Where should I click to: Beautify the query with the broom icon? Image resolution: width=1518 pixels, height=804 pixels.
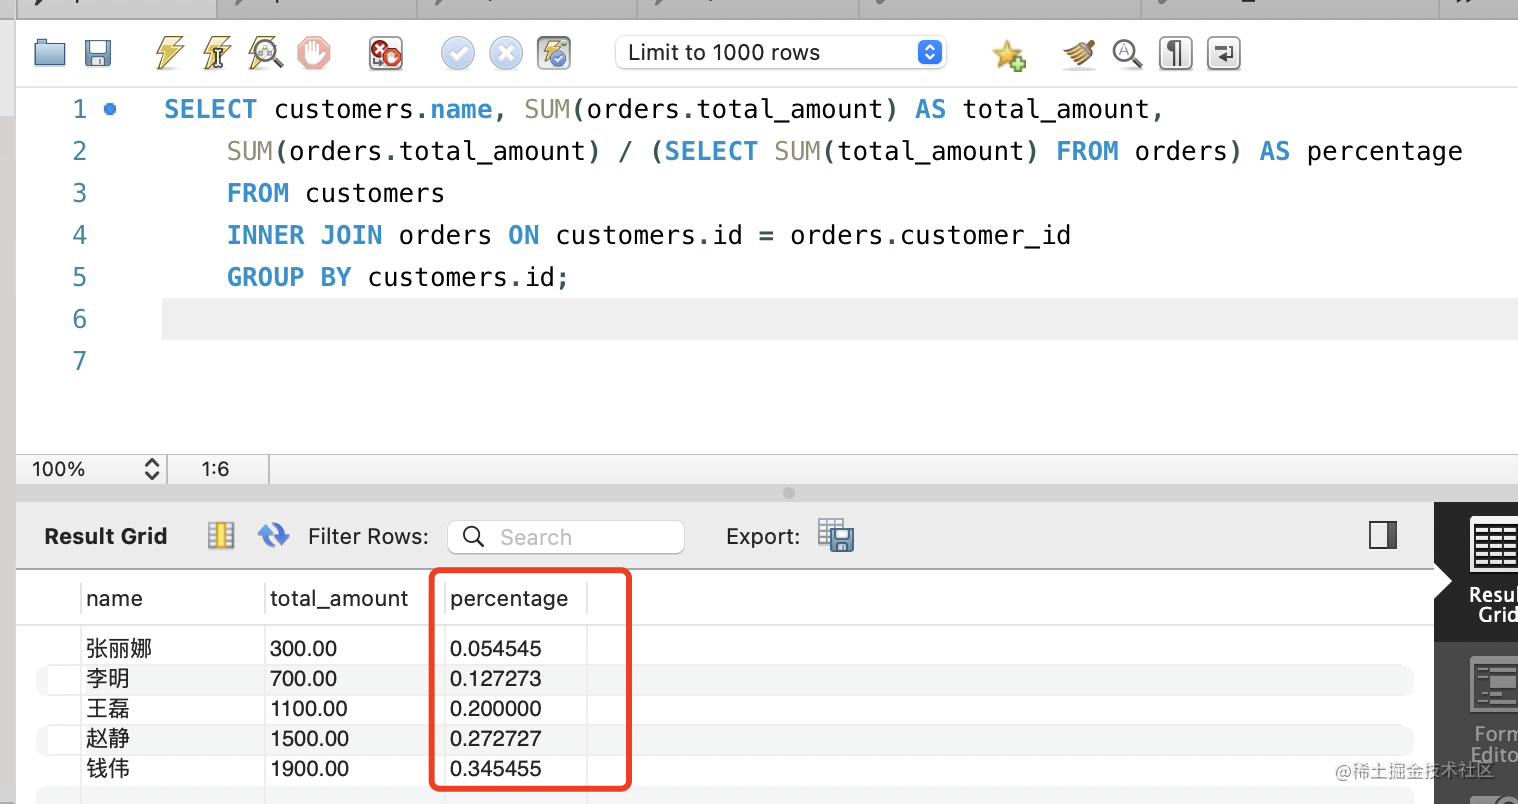[1079, 53]
